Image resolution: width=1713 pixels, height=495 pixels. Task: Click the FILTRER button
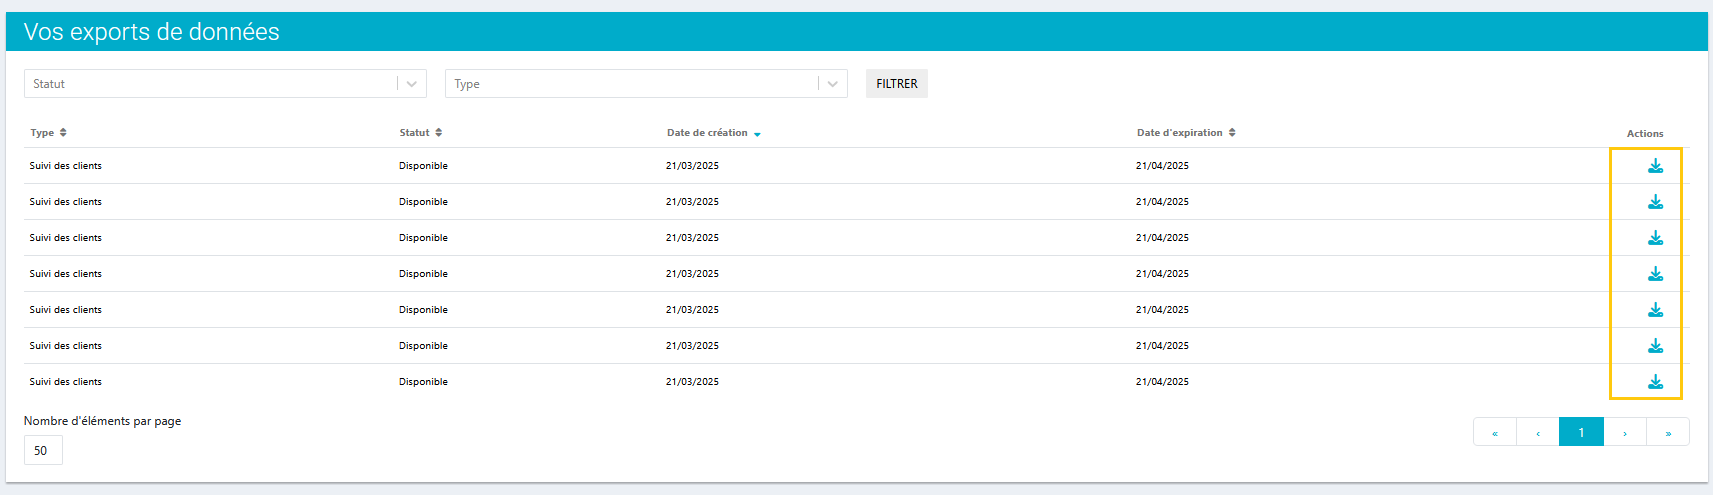896,84
